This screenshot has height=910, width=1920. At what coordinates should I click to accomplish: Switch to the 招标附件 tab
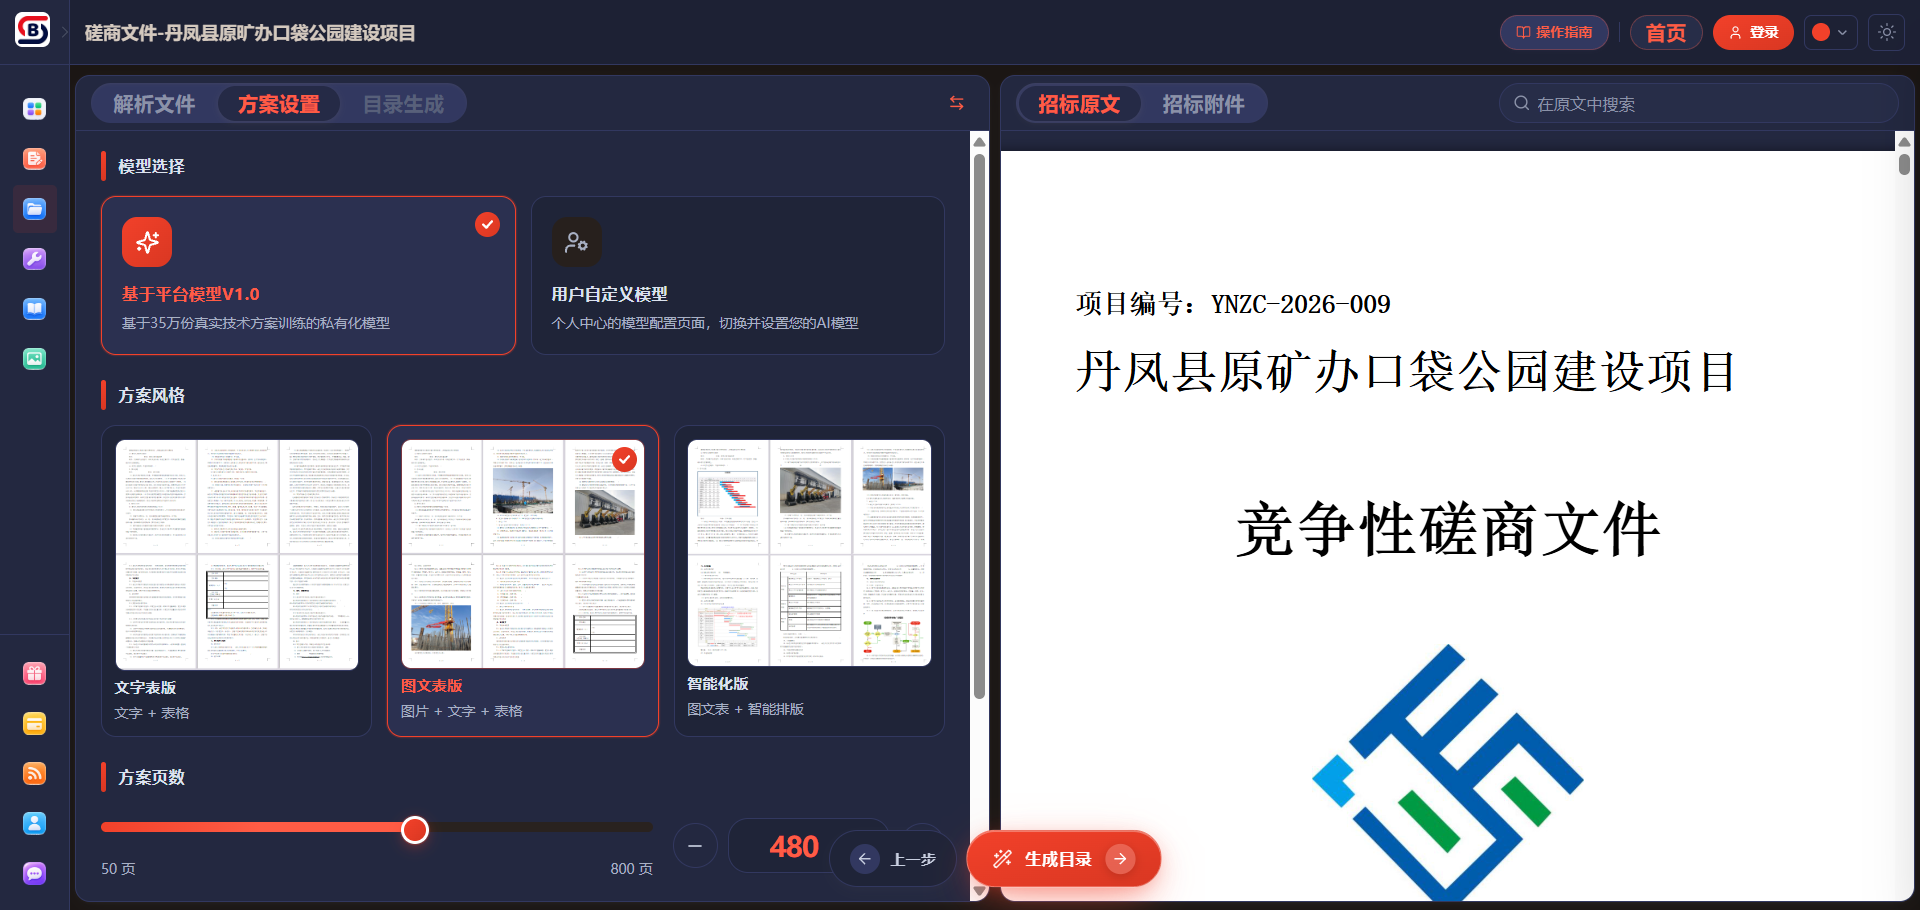1203,104
